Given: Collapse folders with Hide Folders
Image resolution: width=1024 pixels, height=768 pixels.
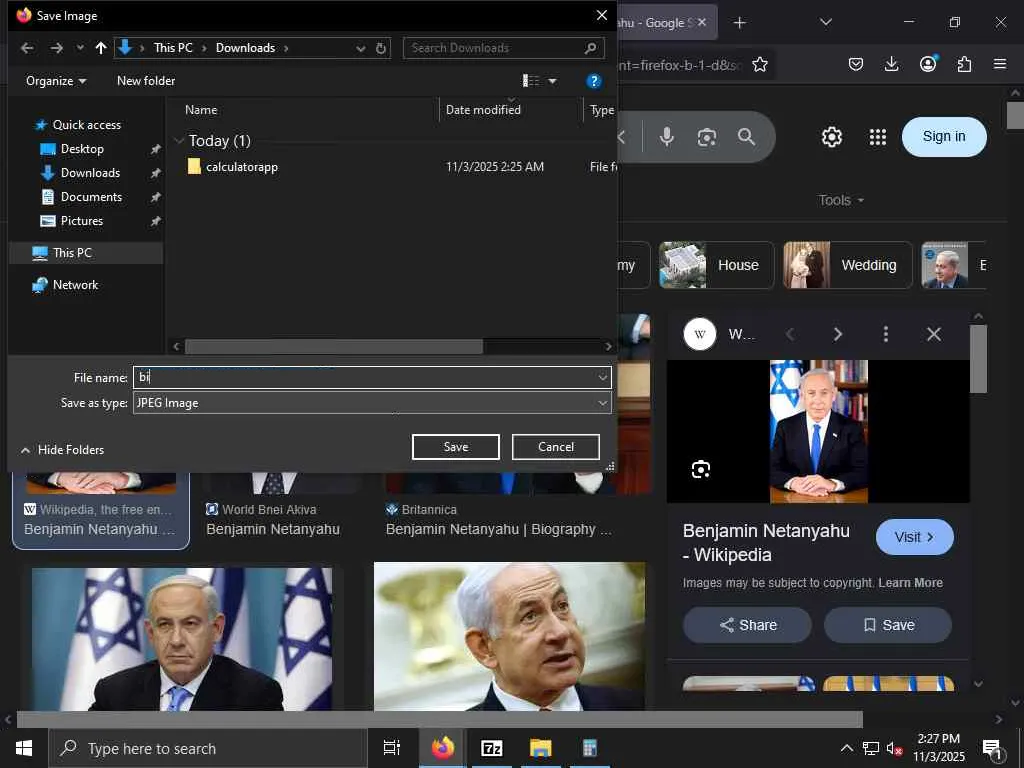Looking at the screenshot, I should click(63, 450).
